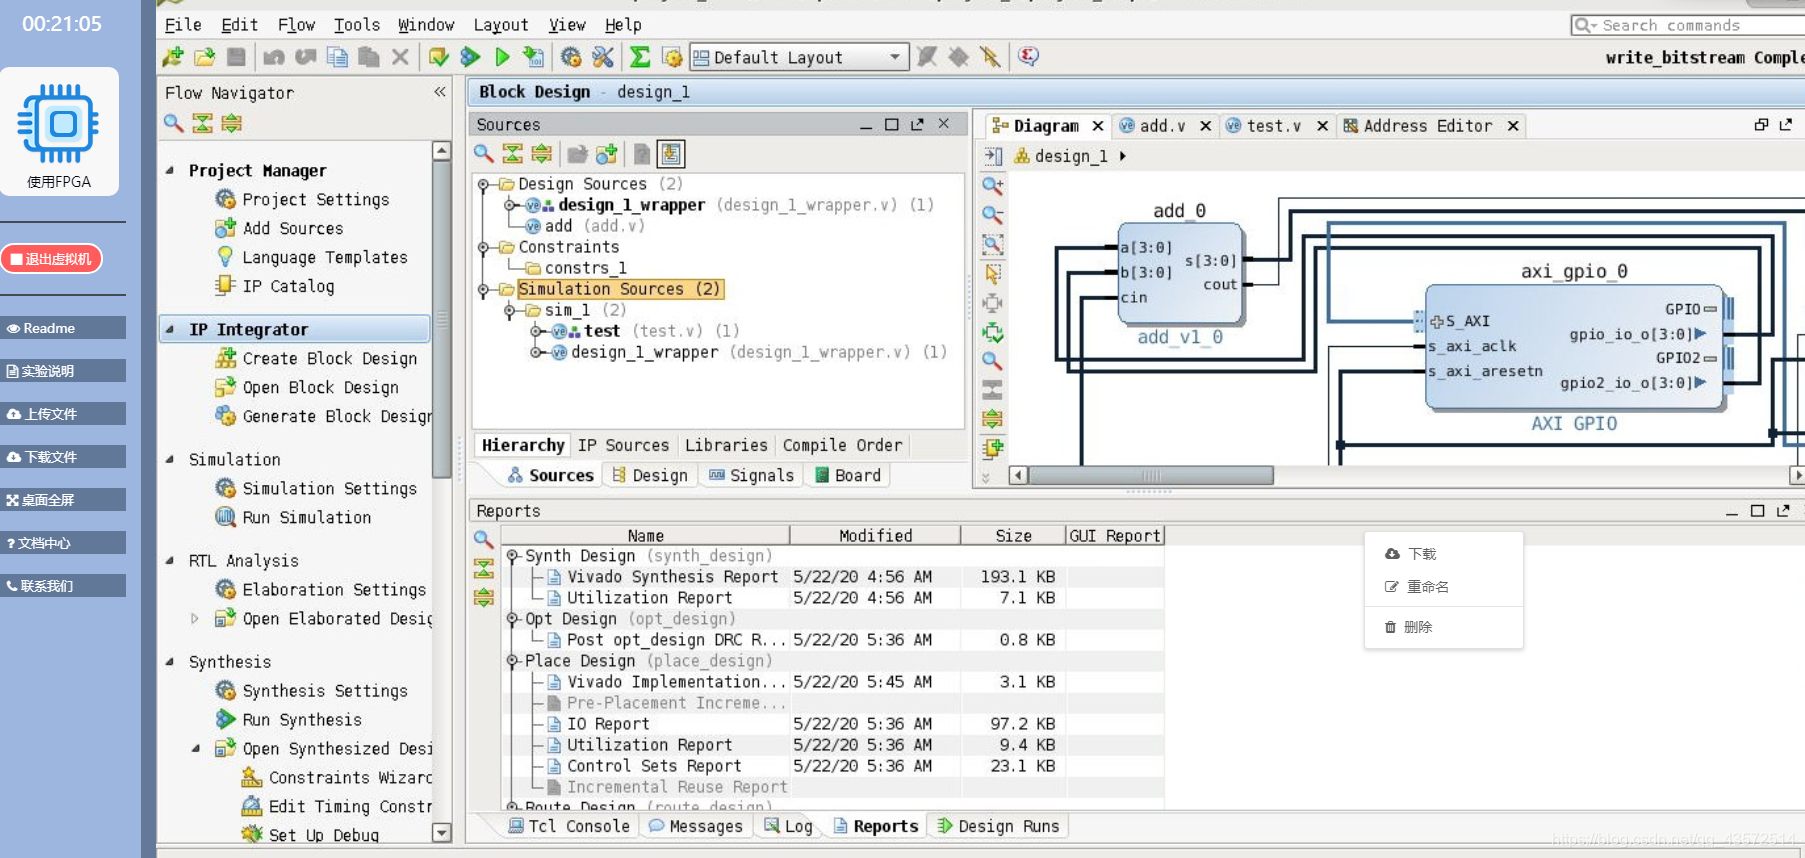This screenshot has width=1805, height=858.
Task: Select the IP Sources tab
Action: [623, 446]
